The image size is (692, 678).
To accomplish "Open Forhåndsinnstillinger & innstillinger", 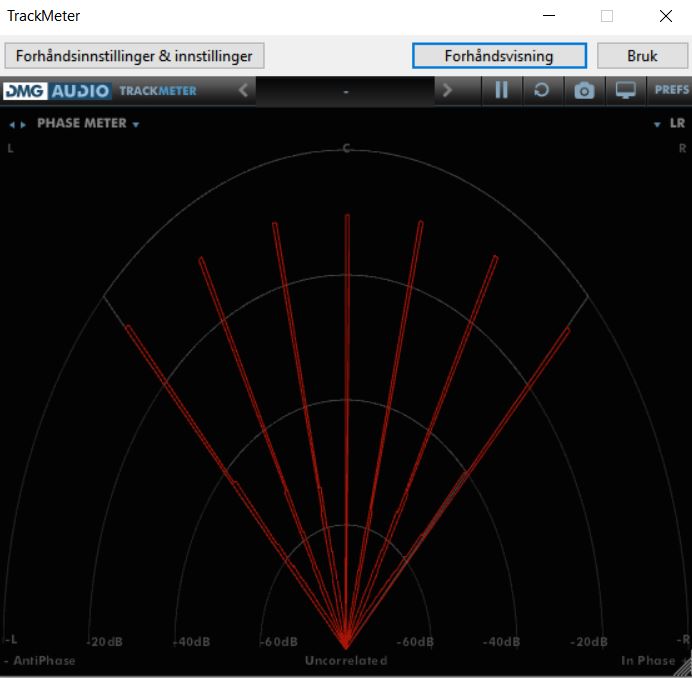I will (134, 56).
